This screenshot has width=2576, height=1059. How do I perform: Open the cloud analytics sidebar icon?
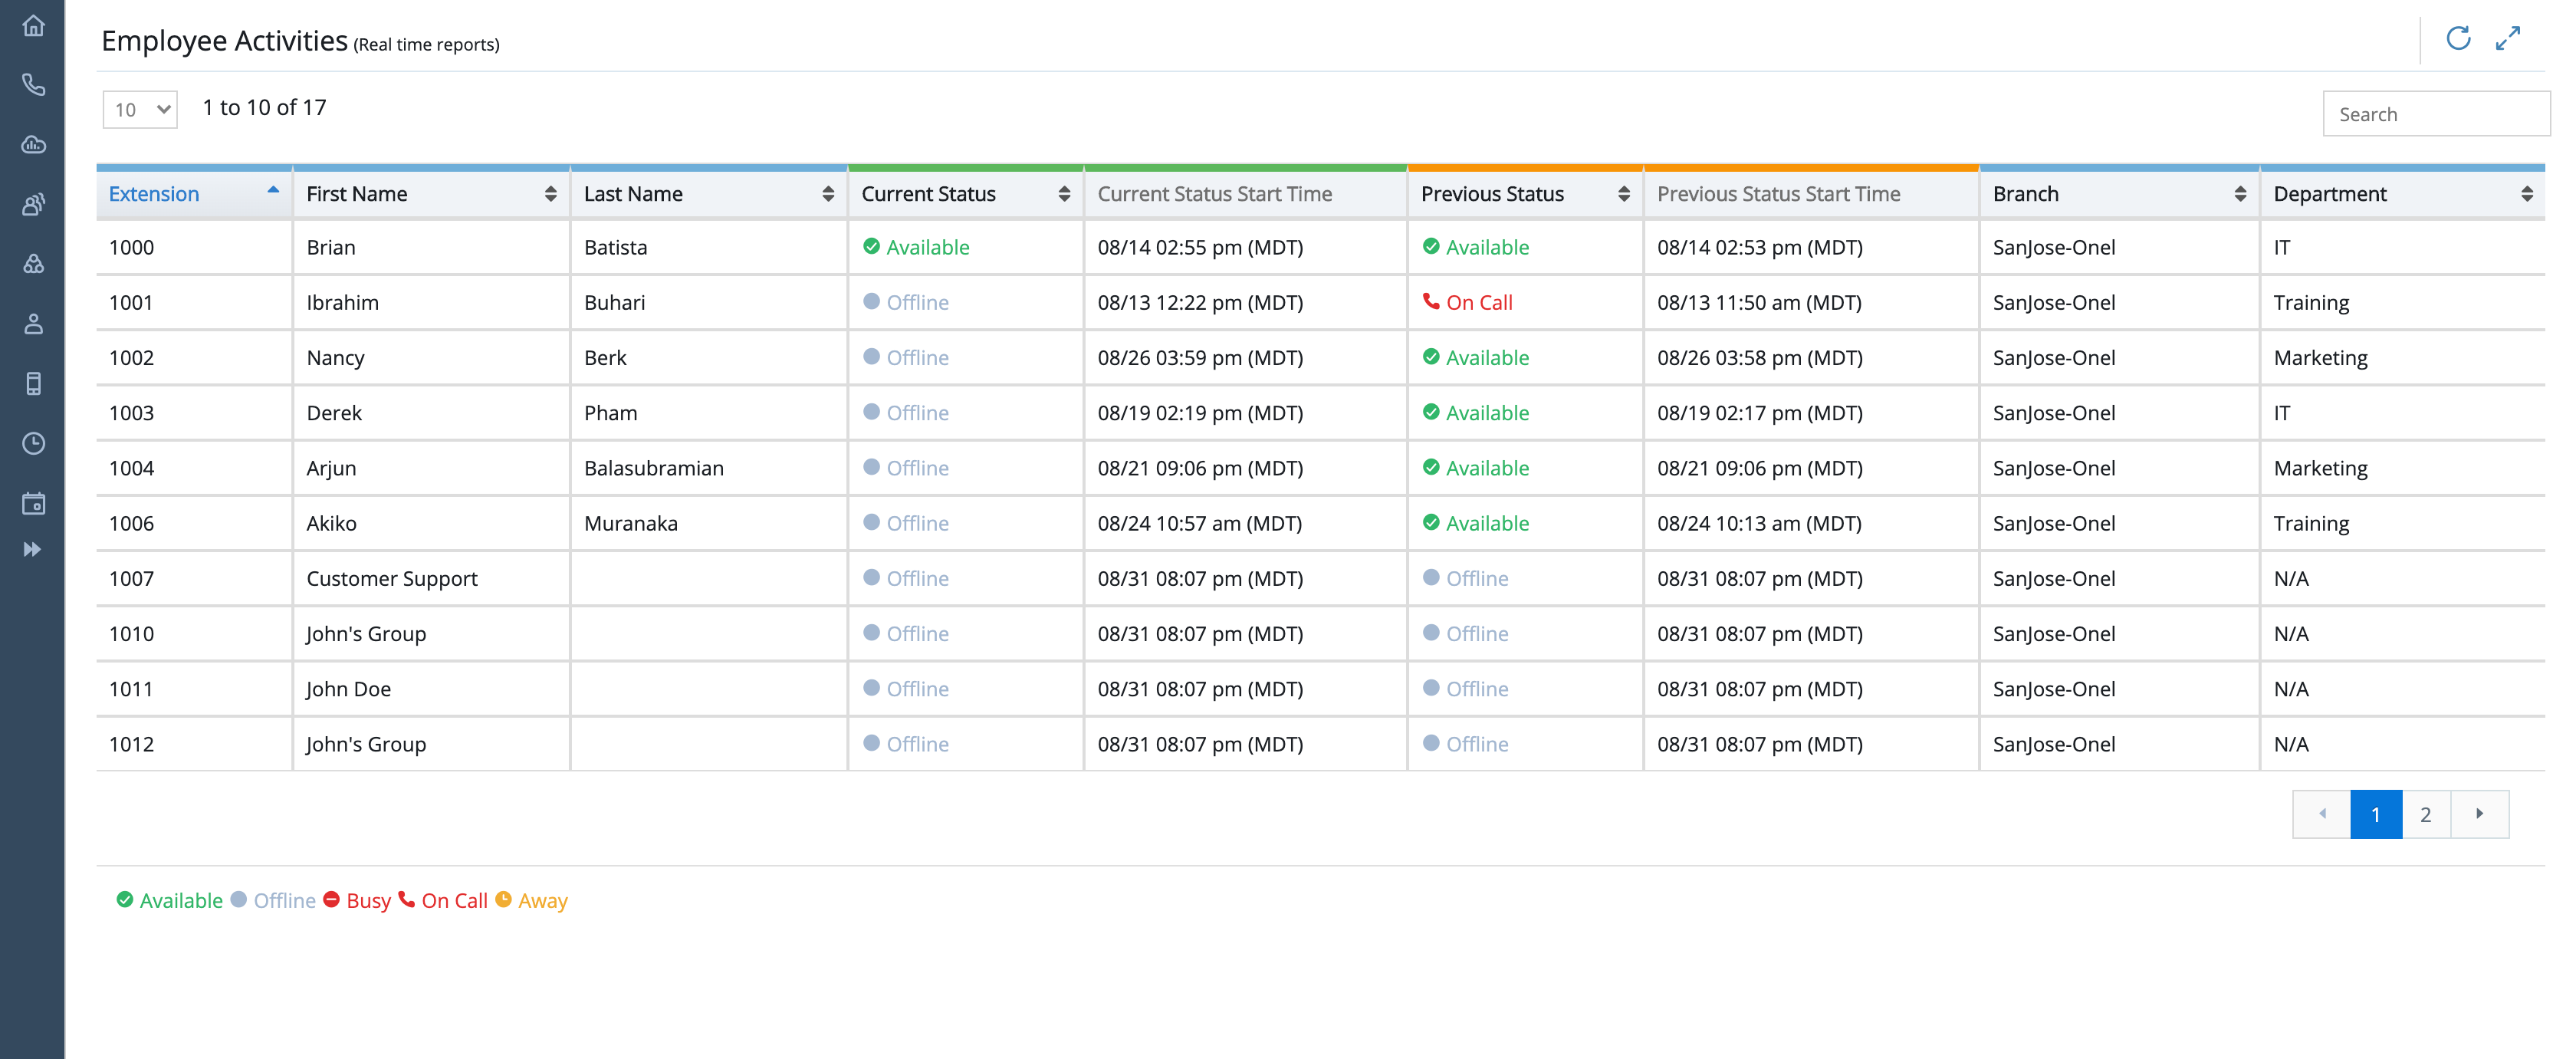pos(33,145)
